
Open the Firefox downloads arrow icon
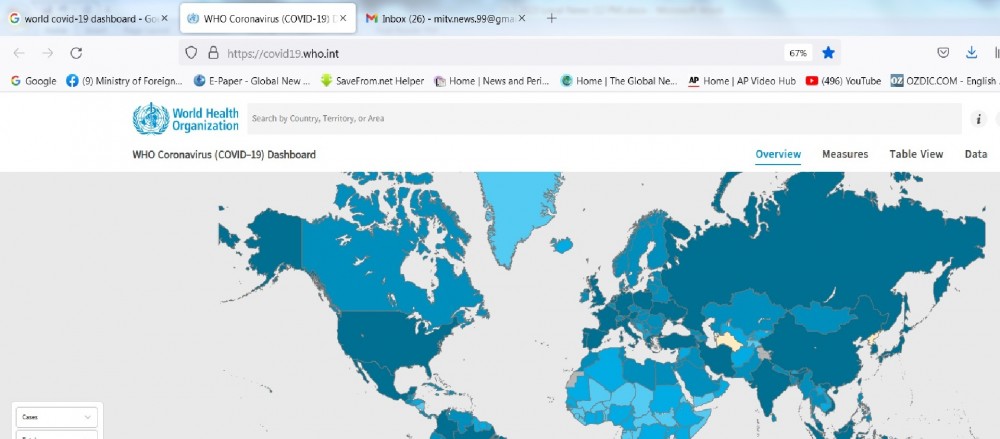(971, 53)
